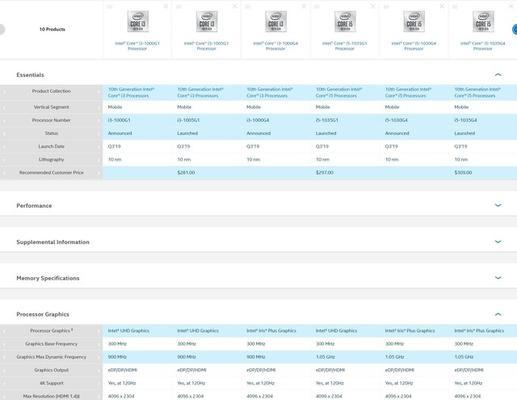517x400 pixels.
Task: Open the Intel Core i3-1000G1 Processor link
Action: click(137, 46)
